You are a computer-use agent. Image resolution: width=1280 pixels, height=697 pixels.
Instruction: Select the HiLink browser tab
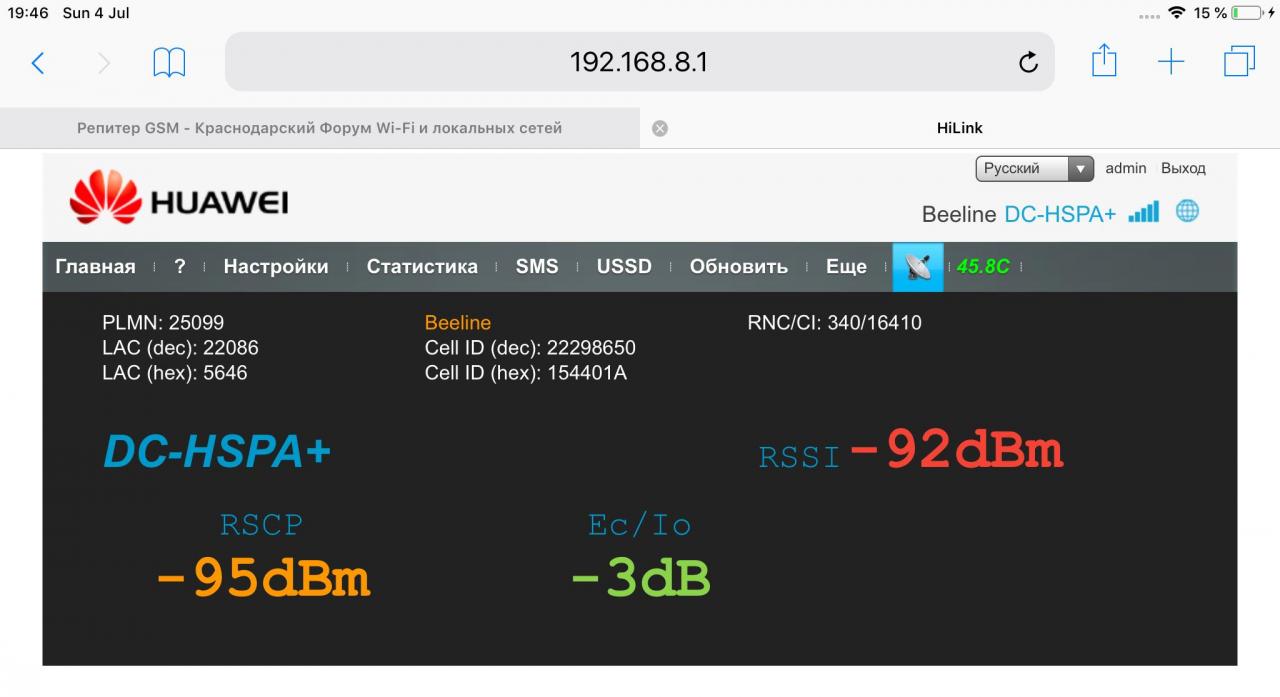(959, 128)
